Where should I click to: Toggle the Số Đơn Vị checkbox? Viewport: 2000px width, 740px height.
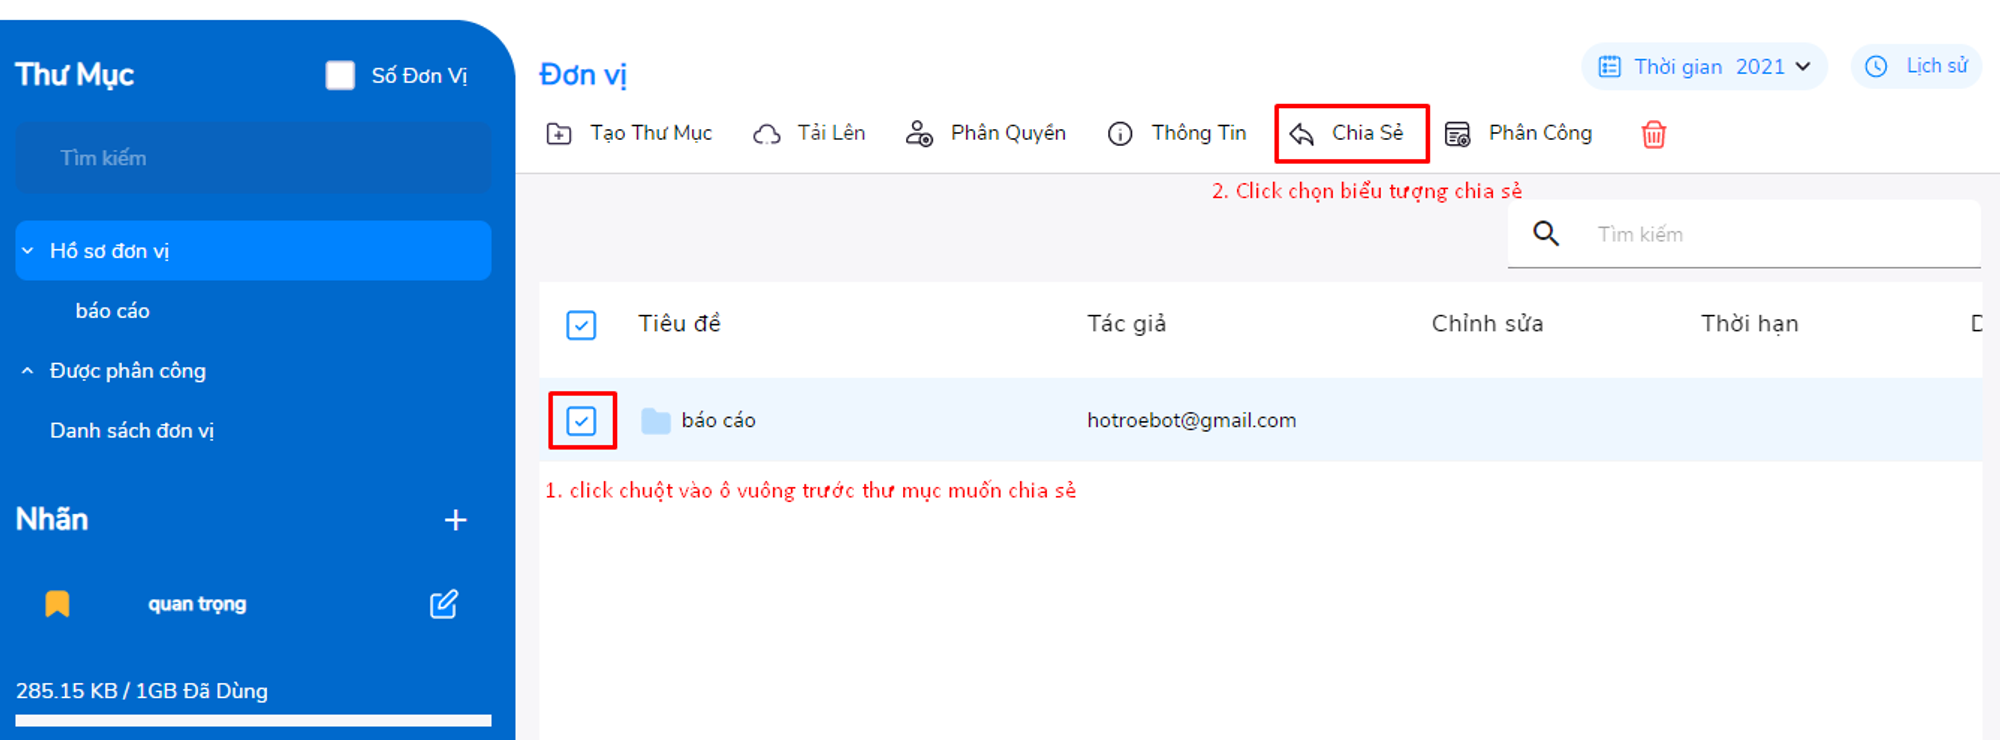pyautogui.click(x=340, y=76)
